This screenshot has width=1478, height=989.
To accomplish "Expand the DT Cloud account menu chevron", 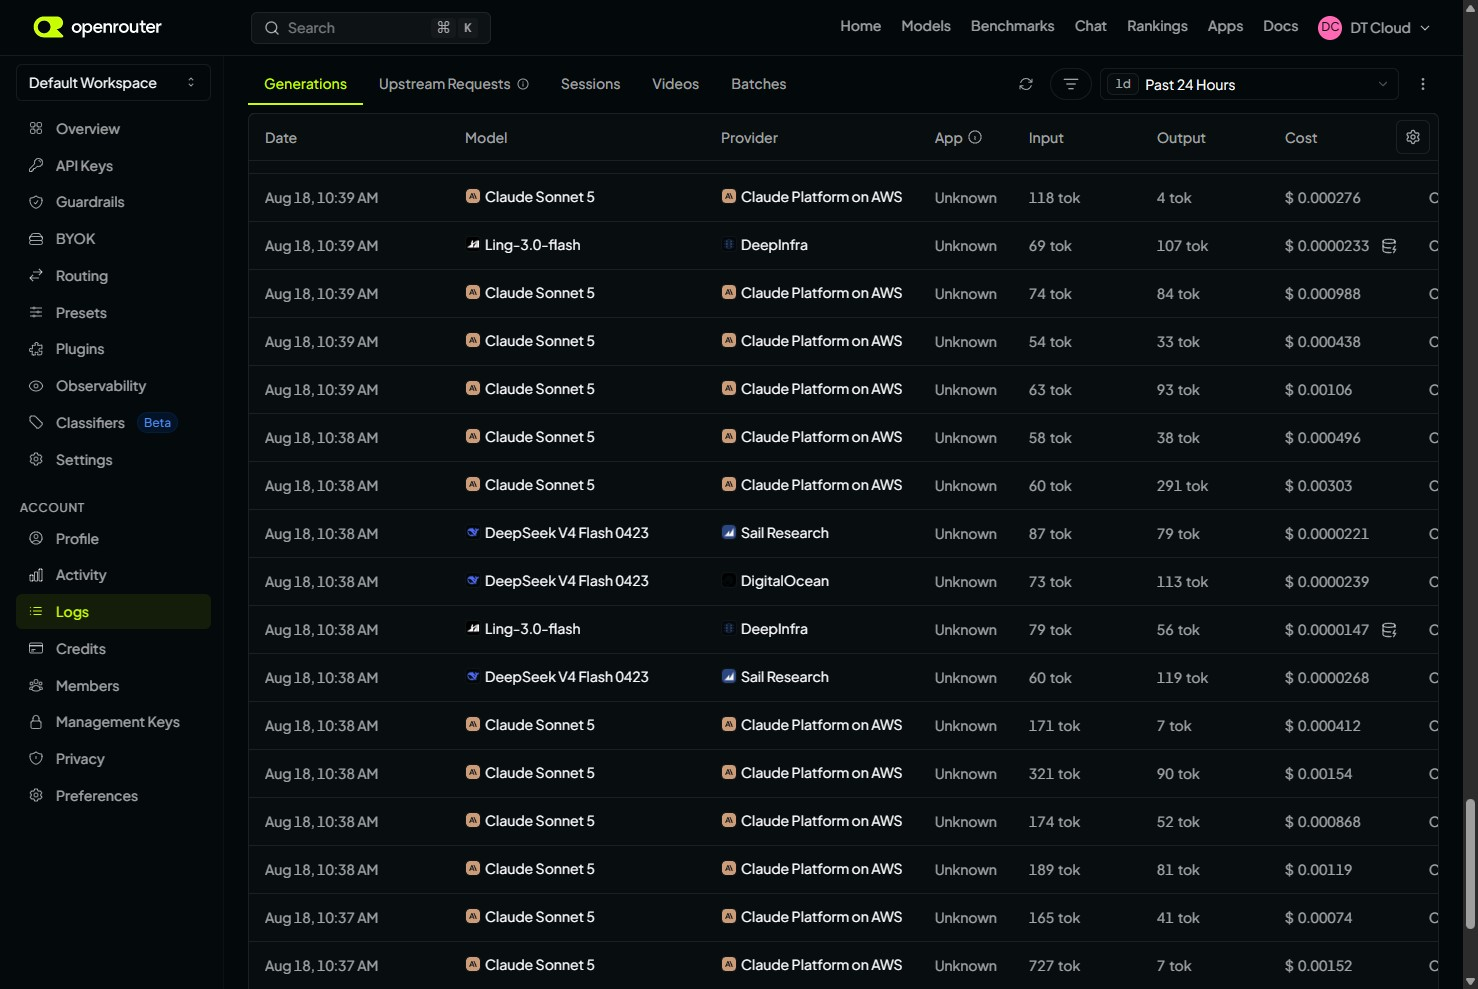I will pyautogui.click(x=1425, y=28).
